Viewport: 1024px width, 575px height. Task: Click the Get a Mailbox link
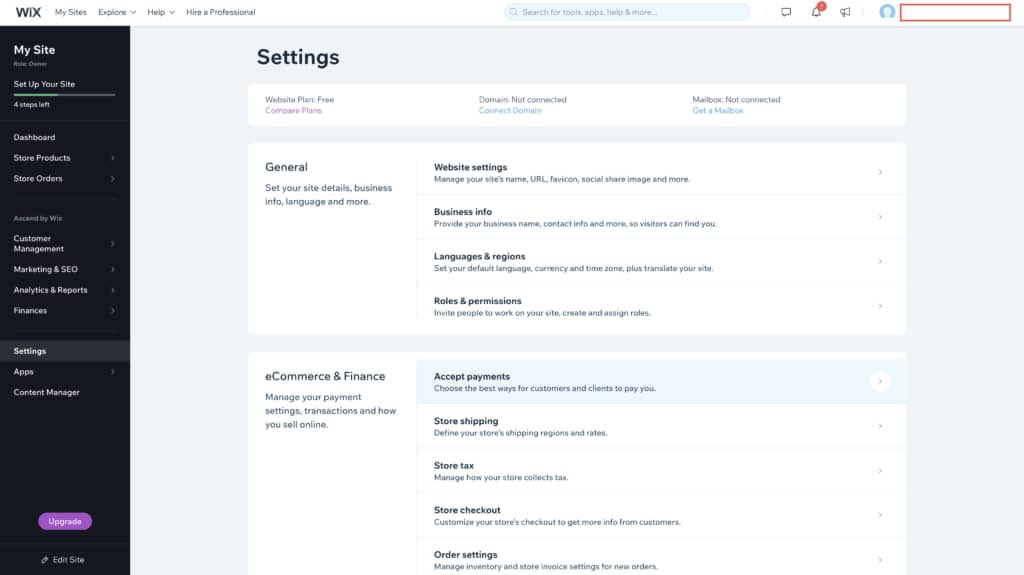coord(718,110)
